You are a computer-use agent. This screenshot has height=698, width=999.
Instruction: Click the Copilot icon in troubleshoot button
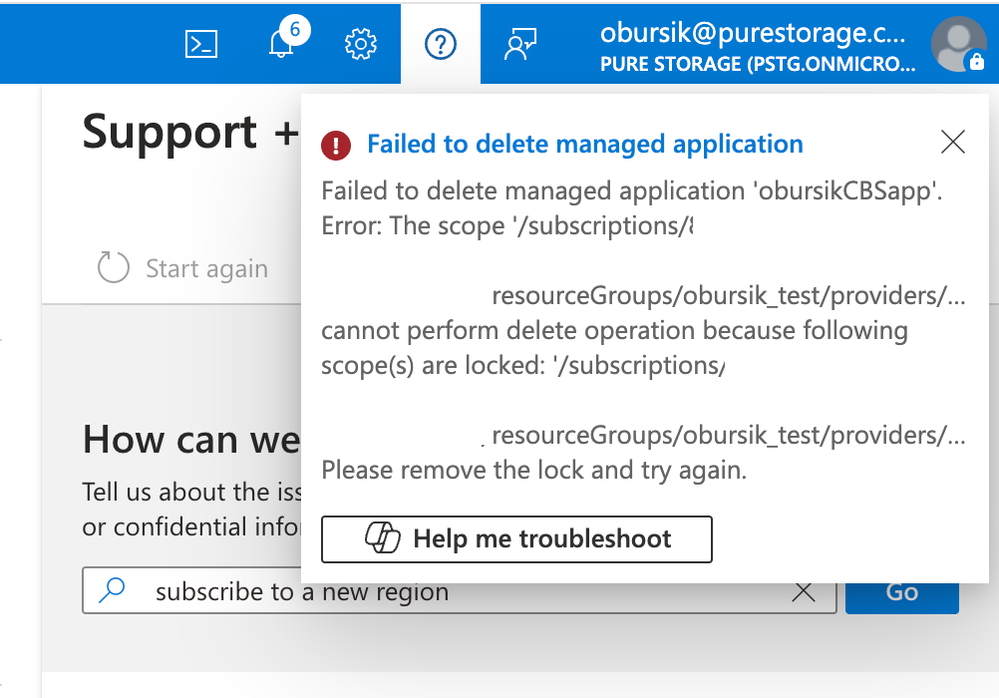[x=382, y=539]
